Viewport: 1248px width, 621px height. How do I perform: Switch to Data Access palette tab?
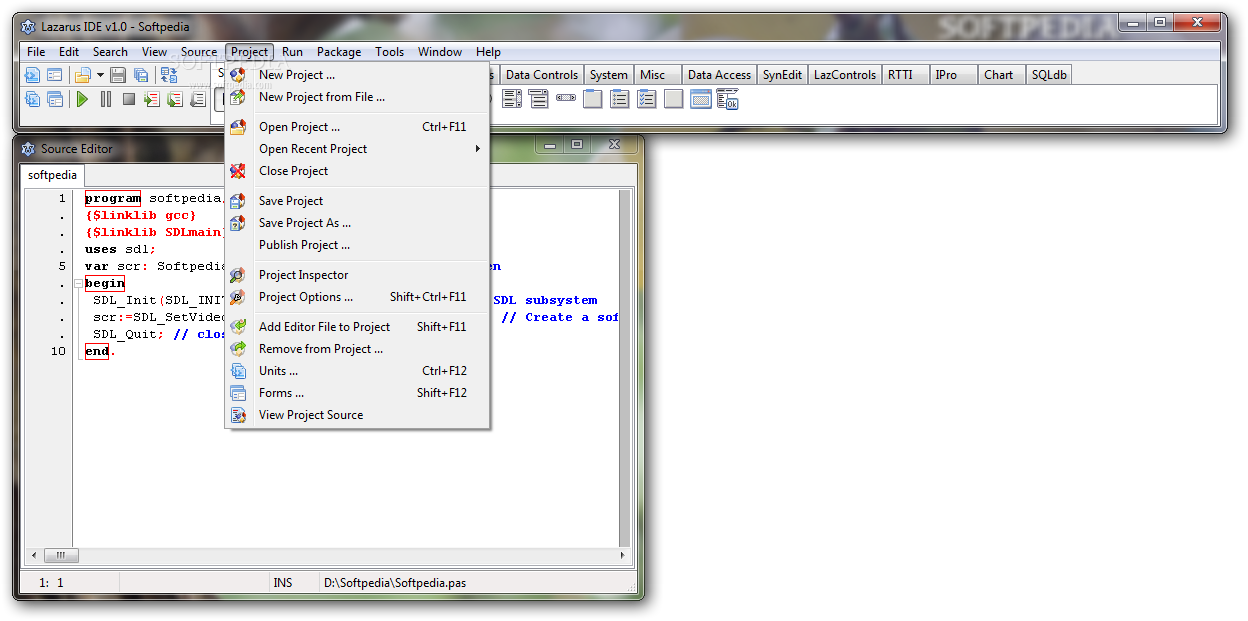pyautogui.click(x=719, y=75)
